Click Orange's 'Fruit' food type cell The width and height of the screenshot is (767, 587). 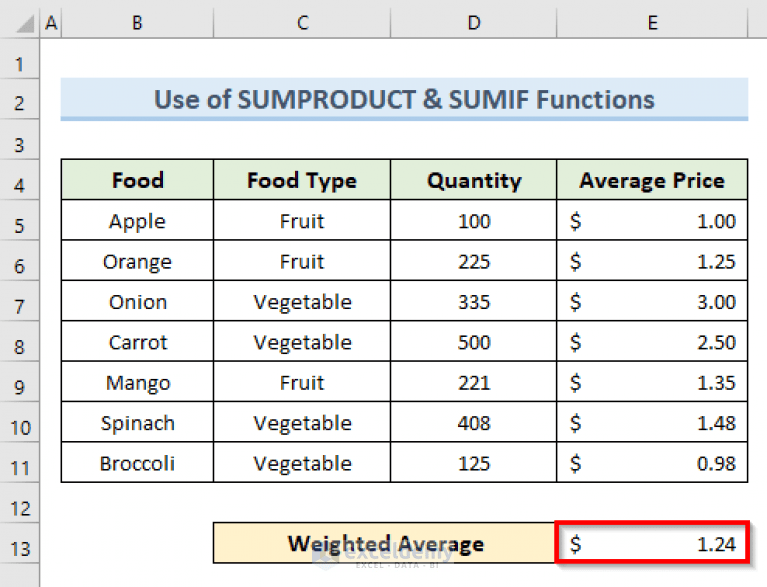302,261
